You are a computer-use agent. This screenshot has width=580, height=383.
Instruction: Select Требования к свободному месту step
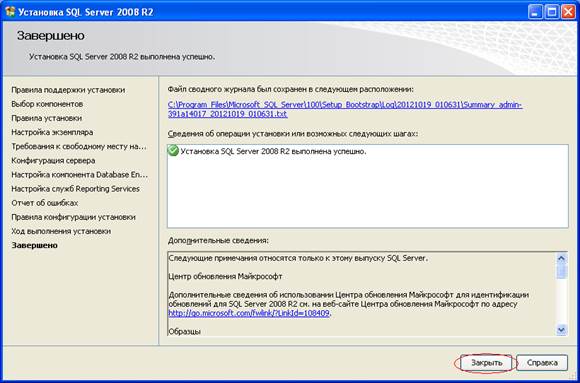click(x=79, y=147)
